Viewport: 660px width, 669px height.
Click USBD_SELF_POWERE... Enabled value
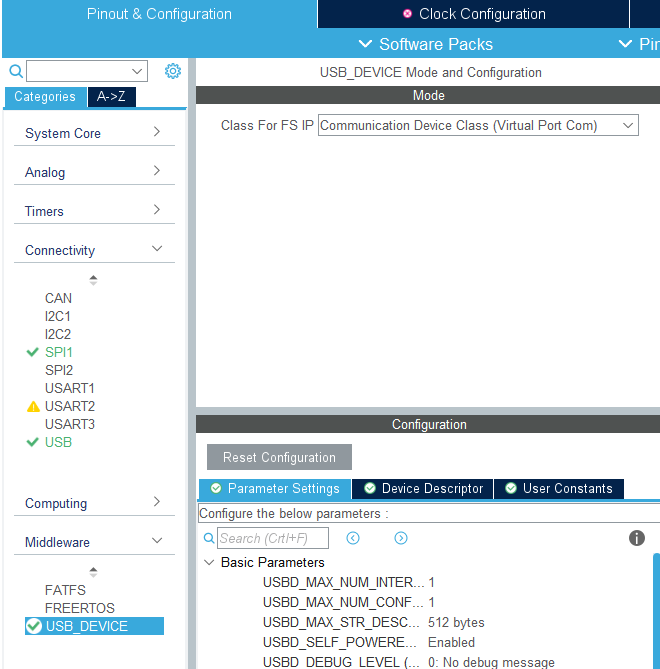(x=451, y=643)
